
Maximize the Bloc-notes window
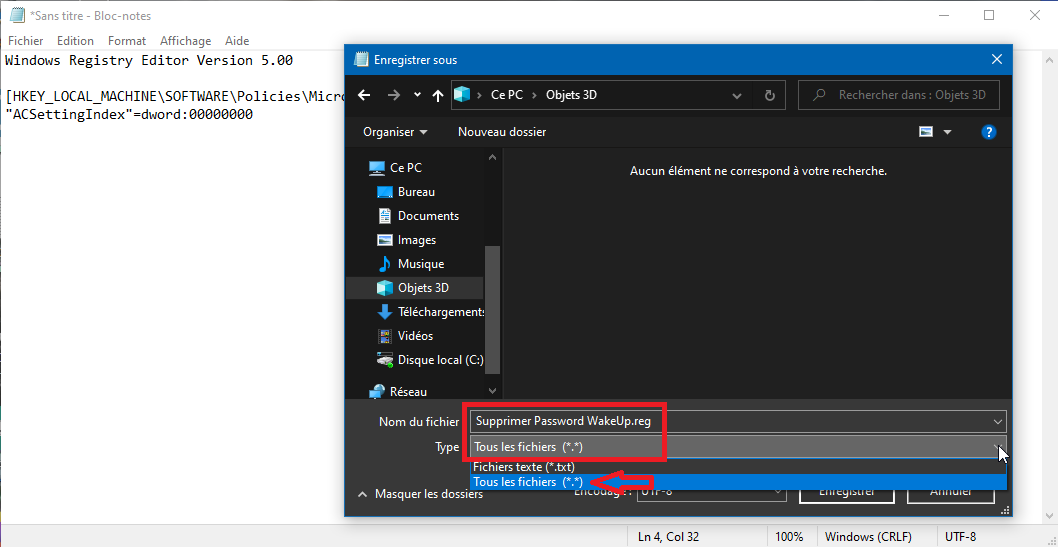click(989, 15)
